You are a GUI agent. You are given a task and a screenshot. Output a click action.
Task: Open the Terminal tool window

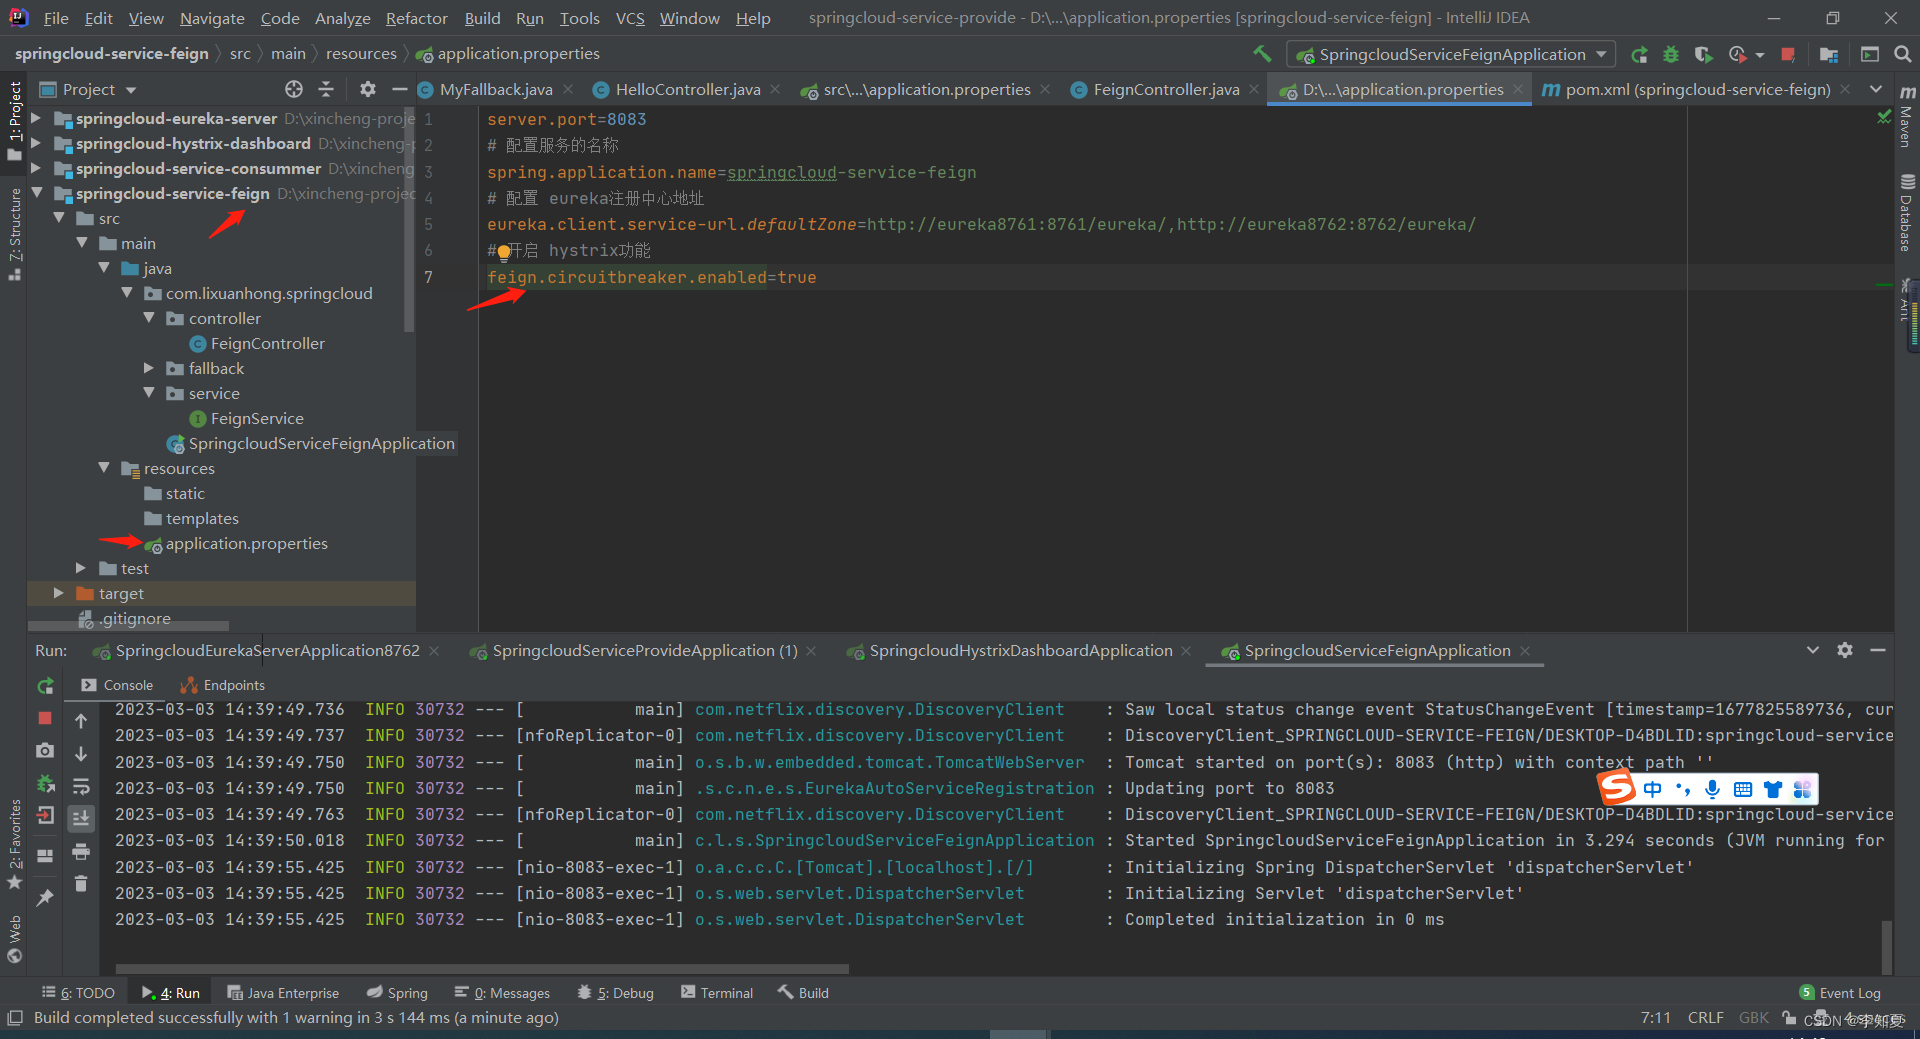pyautogui.click(x=717, y=992)
